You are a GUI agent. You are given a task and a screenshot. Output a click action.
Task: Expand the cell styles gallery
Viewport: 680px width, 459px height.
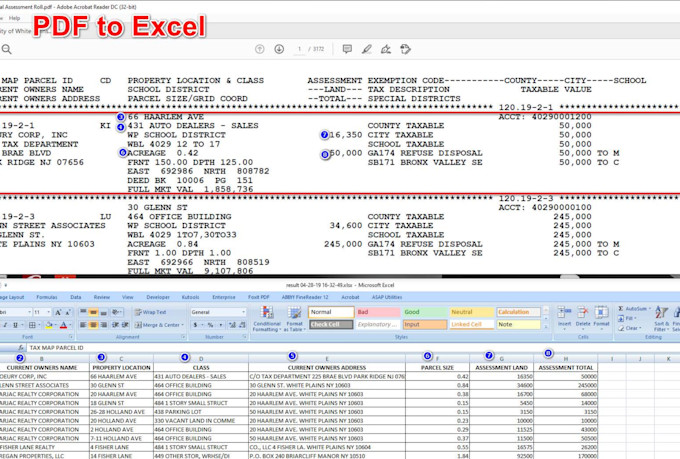coord(546,329)
